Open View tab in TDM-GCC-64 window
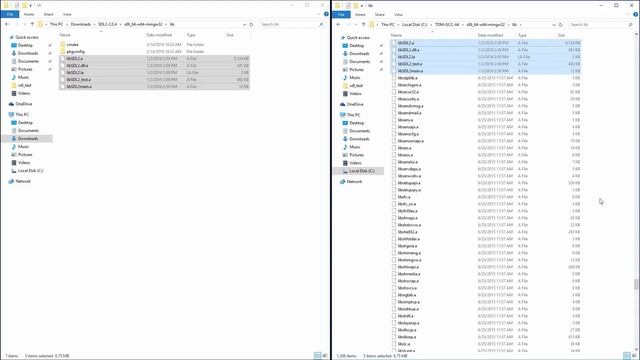Viewport: 640px width, 360px height. tap(398, 15)
